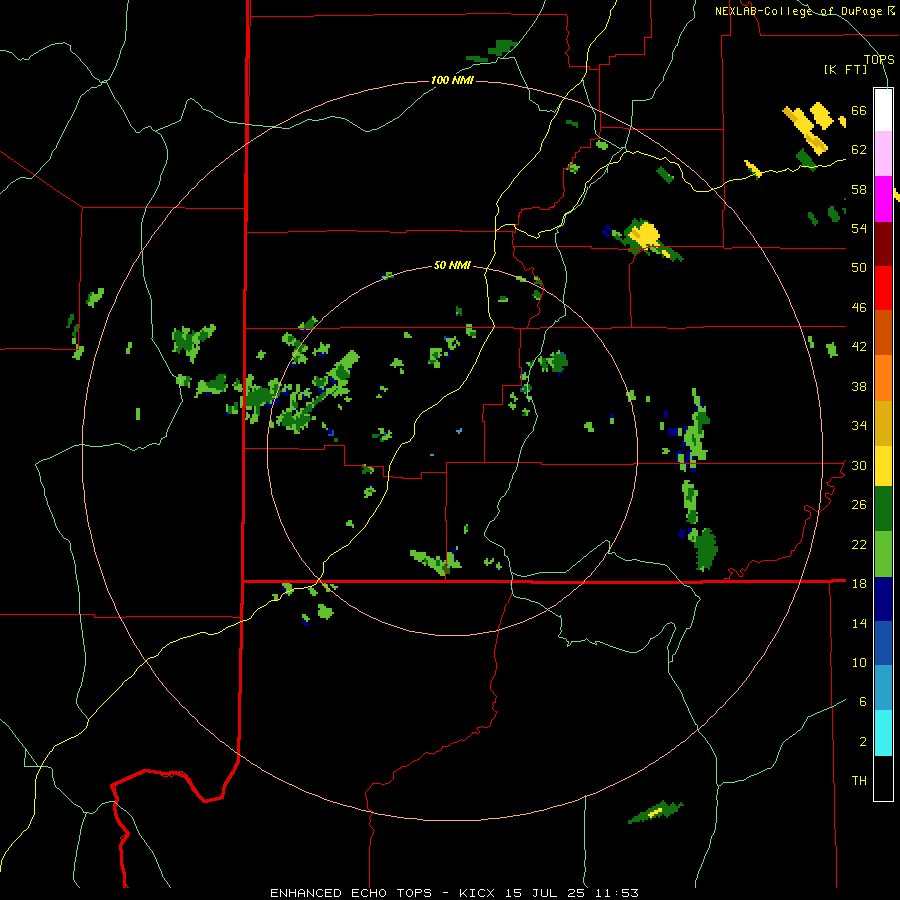This screenshot has width=900, height=900.
Task: Click the 58 legend value
Action: pyautogui.click(x=859, y=189)
